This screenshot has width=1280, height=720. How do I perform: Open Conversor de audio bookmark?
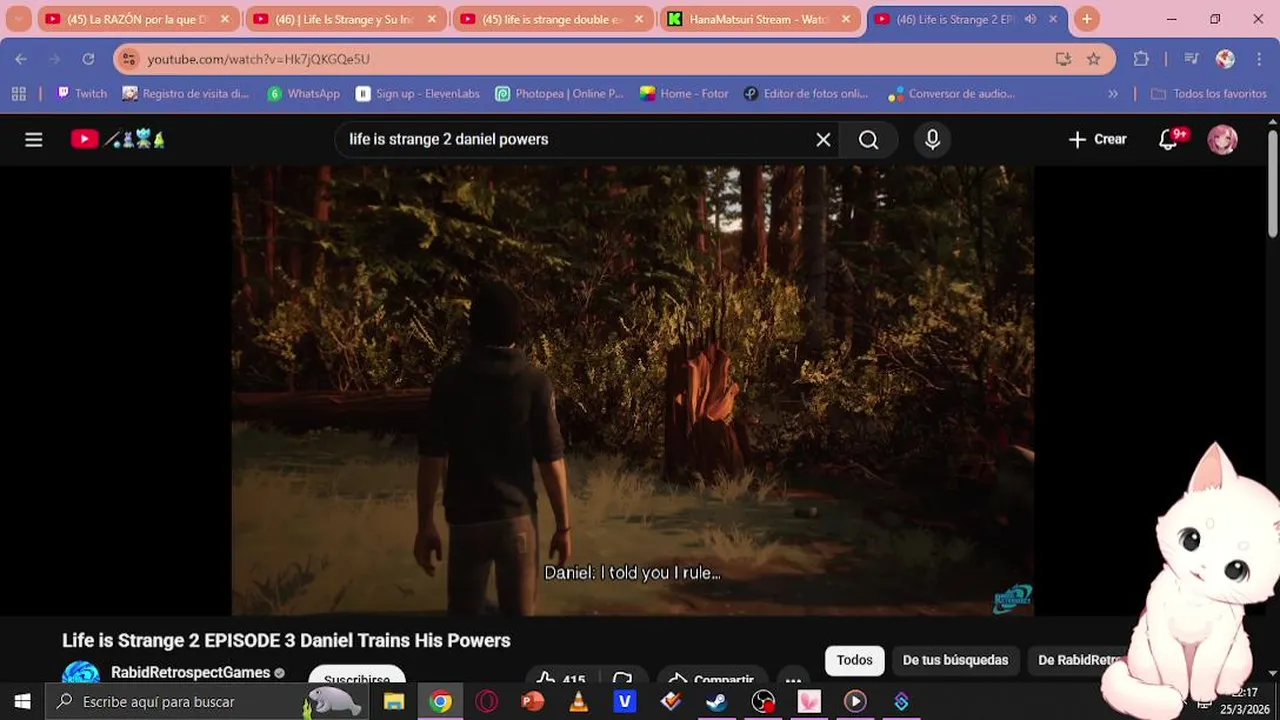coord(952,93)
